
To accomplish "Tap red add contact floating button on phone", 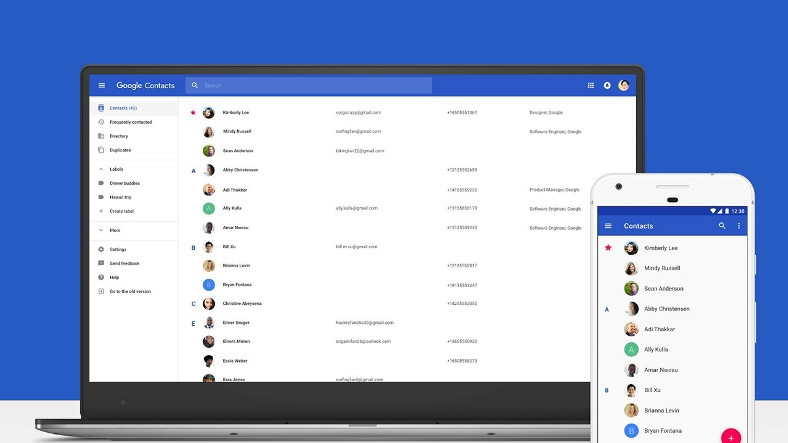I will (x=731, y=437).
